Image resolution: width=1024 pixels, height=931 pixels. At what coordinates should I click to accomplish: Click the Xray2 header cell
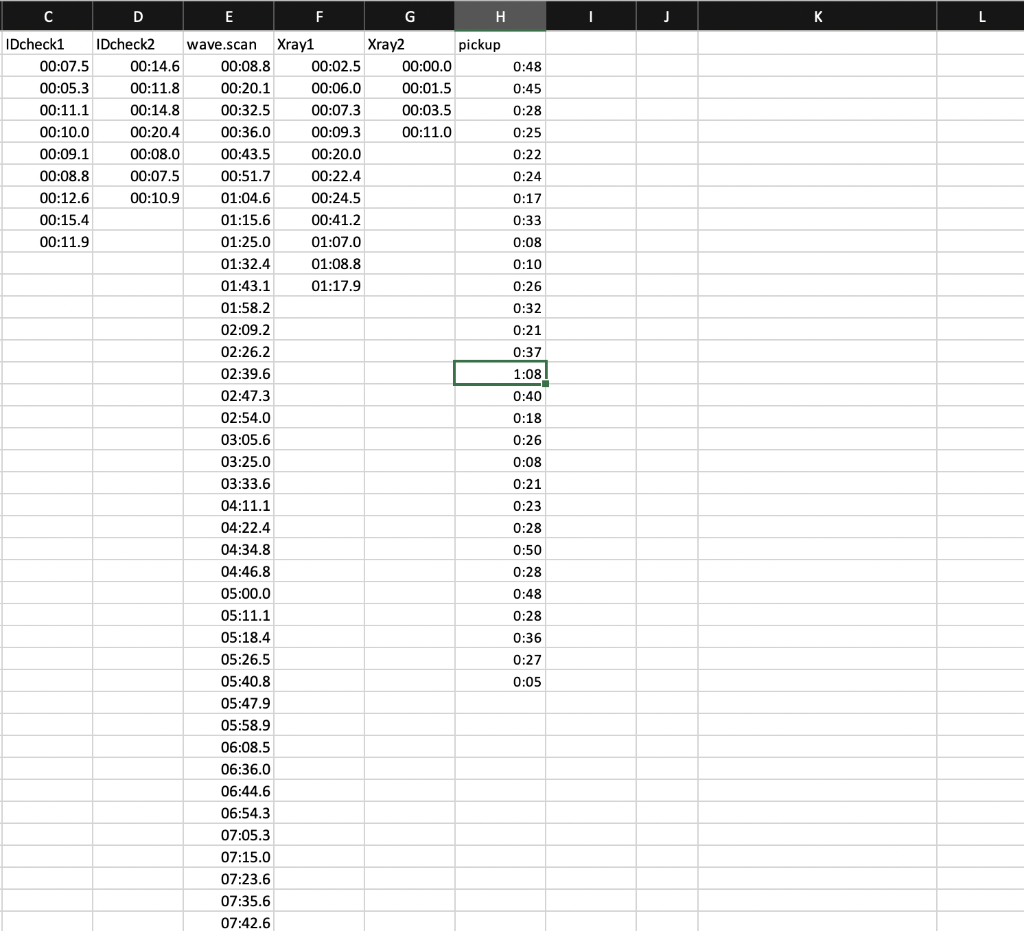pyautogui.click(x=409, y=44)
